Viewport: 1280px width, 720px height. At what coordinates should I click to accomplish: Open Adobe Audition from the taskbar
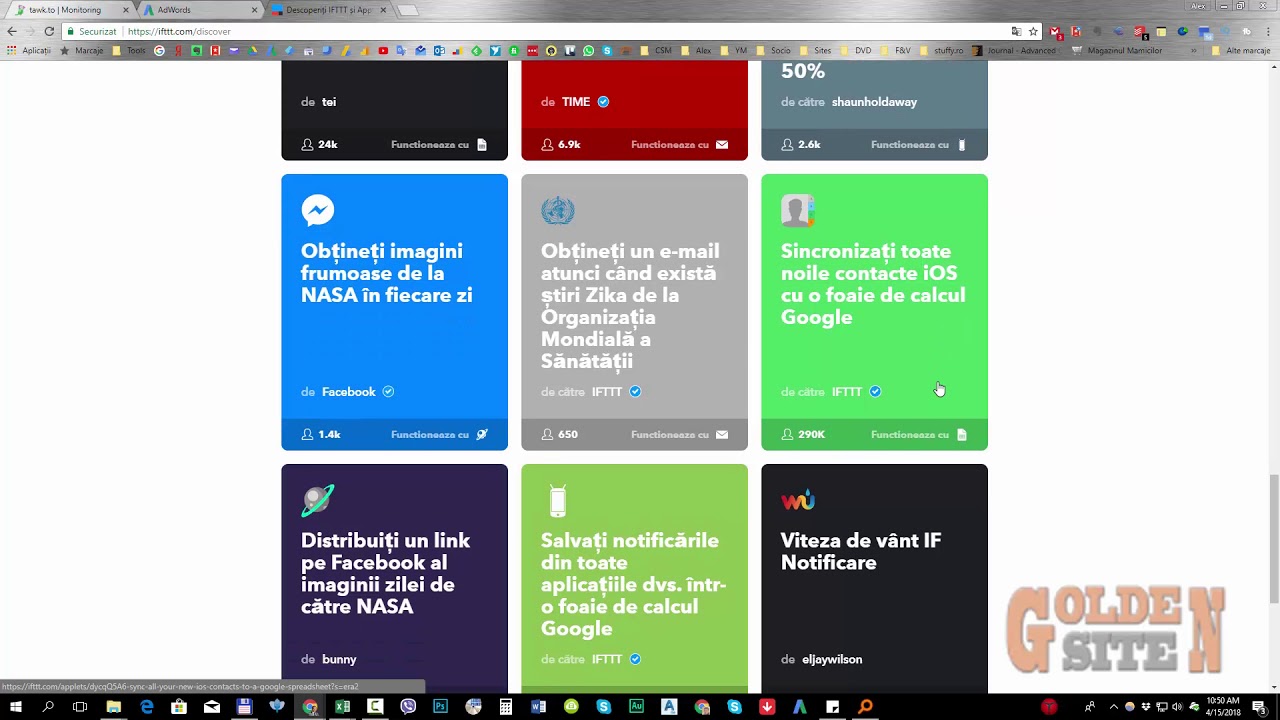pos(637,707)
